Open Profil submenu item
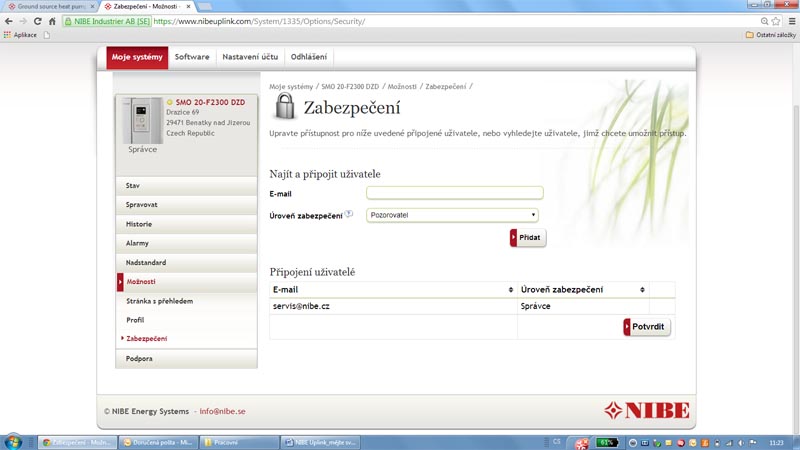The height and width of the screenshot is (450, 800). click(x=135, y=320)
